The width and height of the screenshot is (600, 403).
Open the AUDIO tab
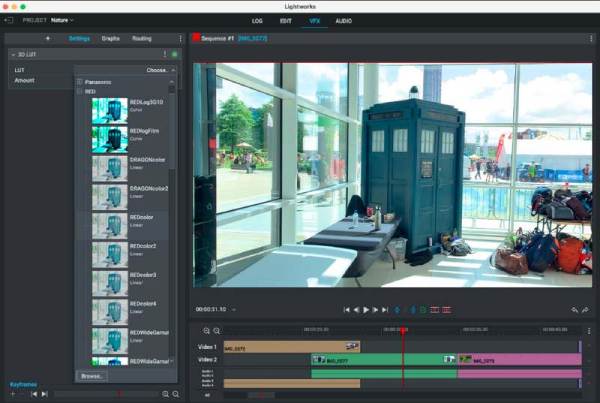point(344,21)
